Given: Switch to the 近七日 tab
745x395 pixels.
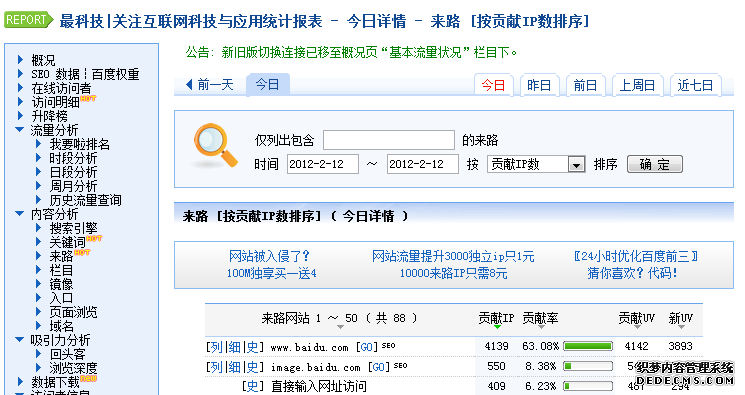Looking at the screenshot, I should click(x=695, y=85).
